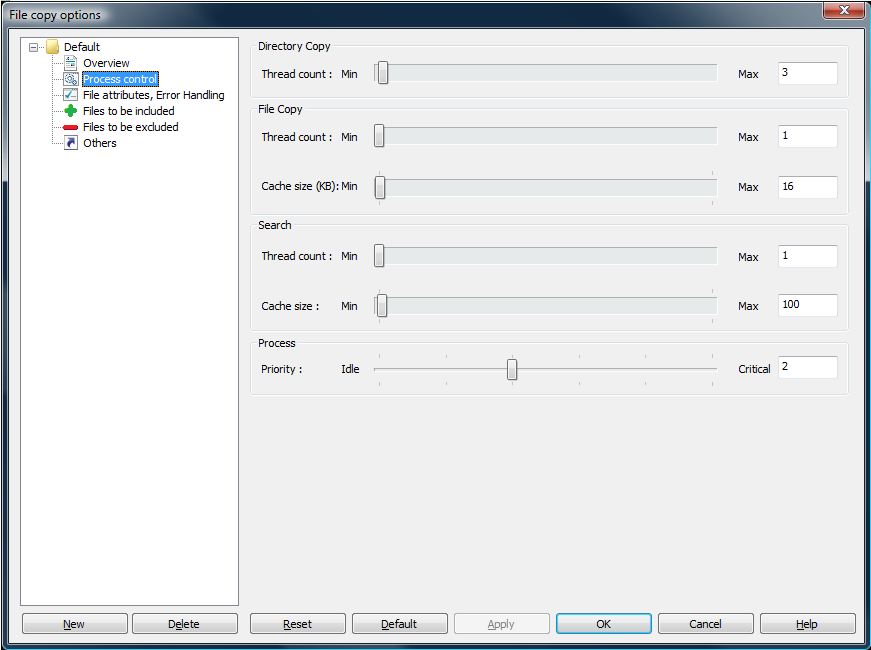Select the Others settings entry
The image size is (871, 650).
point(99,143)
